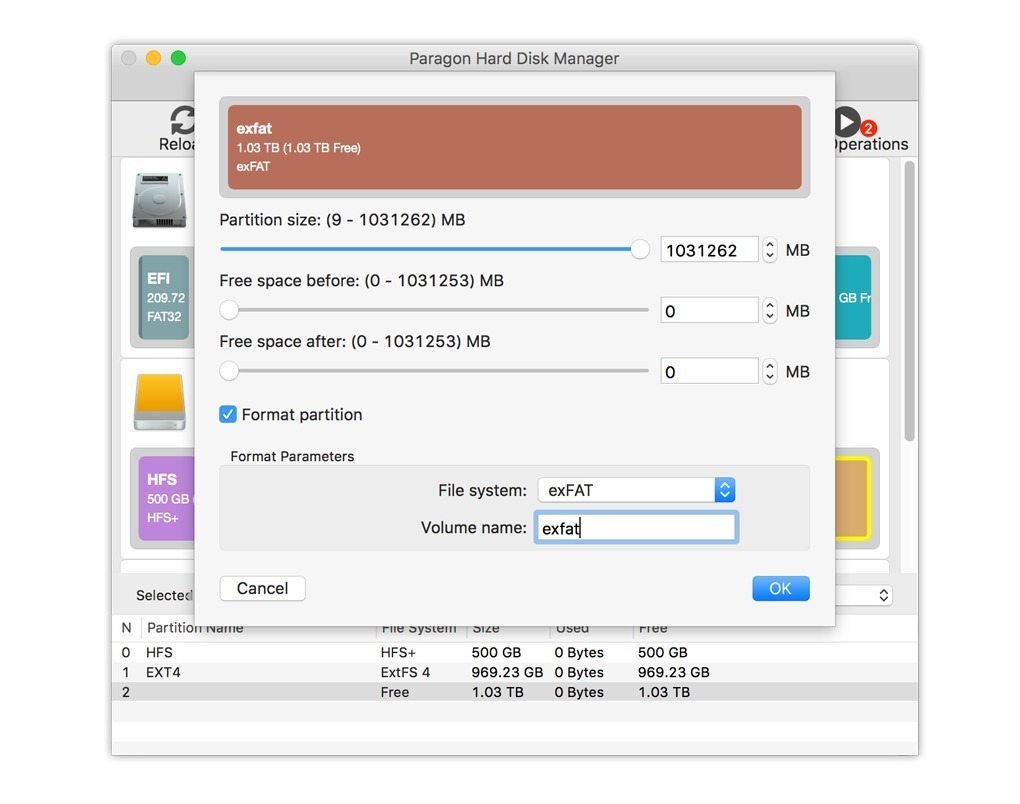Click the exfat partition preview bar
This screenshot has height=804, width=1020.
(x=515, y=147)
